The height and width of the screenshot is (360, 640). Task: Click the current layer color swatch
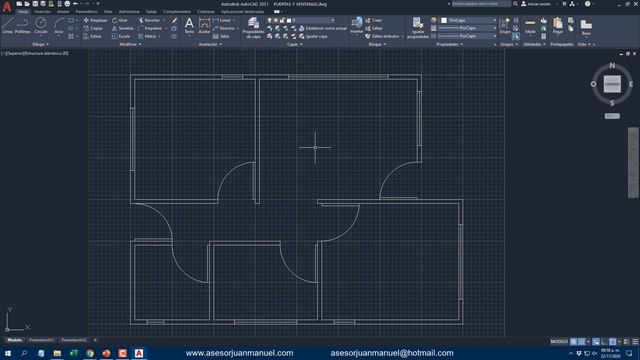289,20
